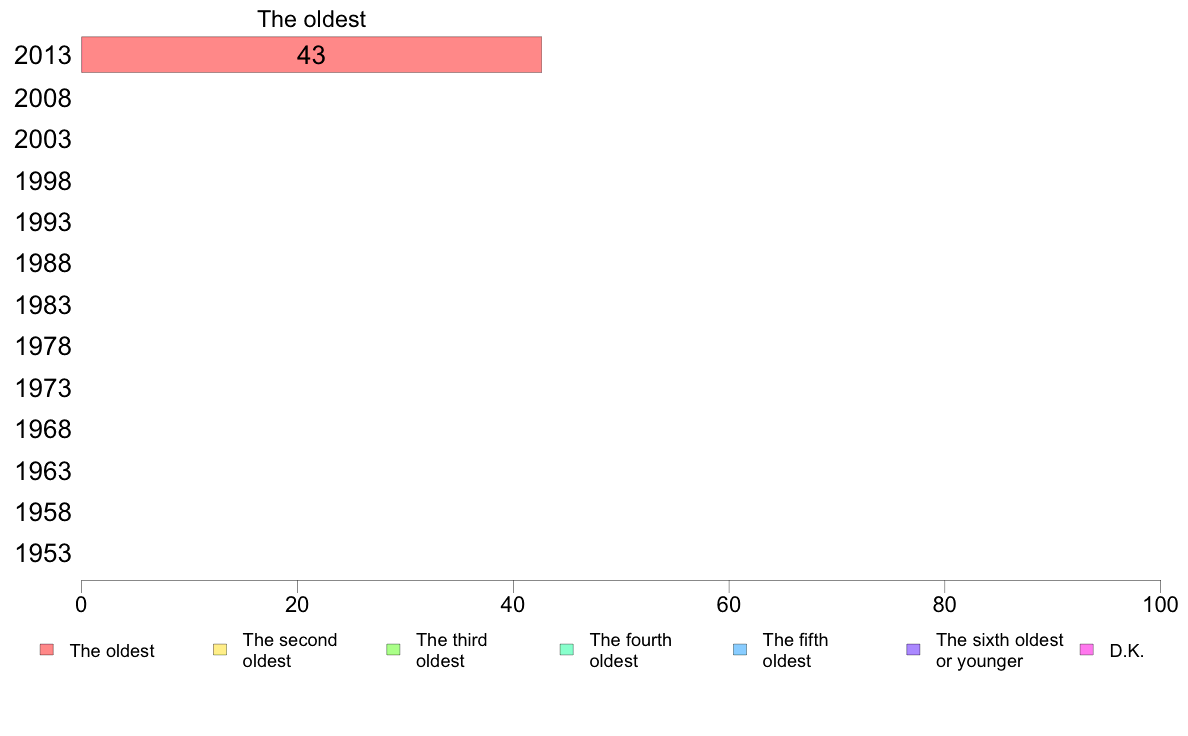This screenshot has height=736, width=1188.
Task: Click the 'The fifth oldest' legend text
Action: [795, 650]
